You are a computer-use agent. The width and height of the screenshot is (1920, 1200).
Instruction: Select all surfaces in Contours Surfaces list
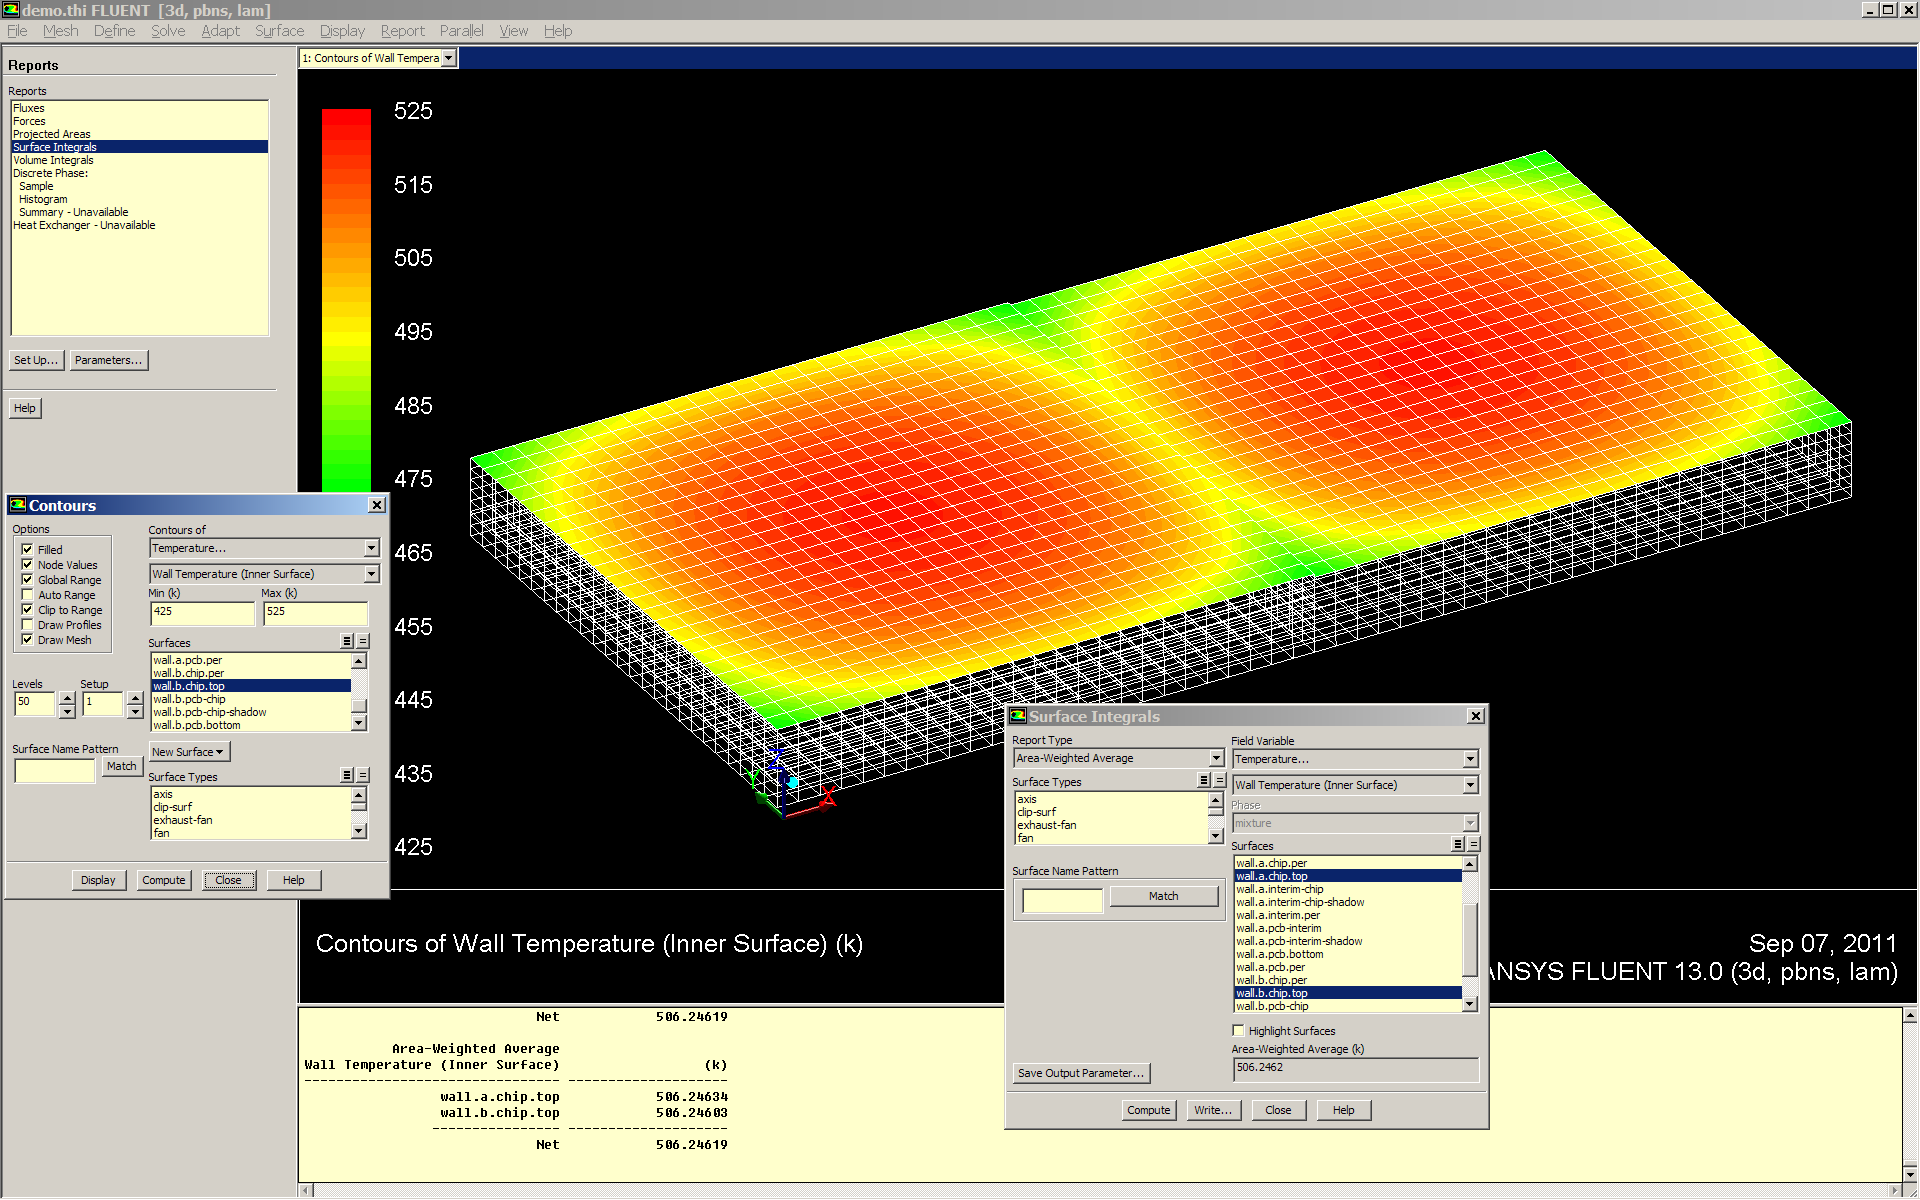346,642
